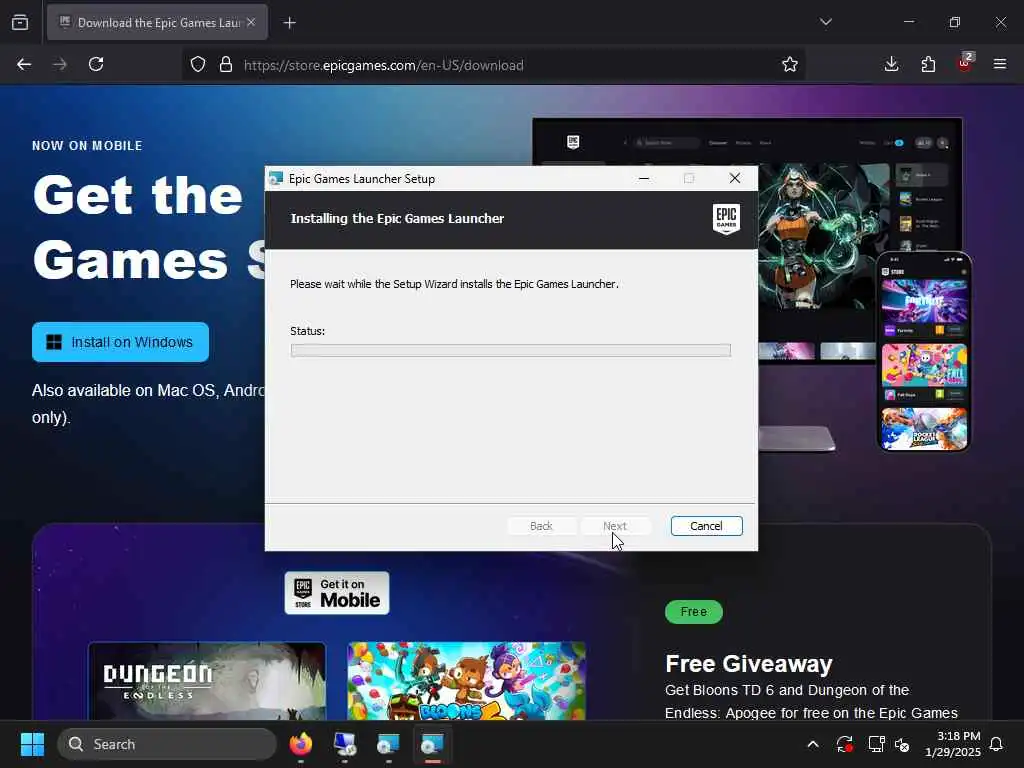The image size is (1024, 768).
Task: Open a new browser tab
Action: [289, 23]
